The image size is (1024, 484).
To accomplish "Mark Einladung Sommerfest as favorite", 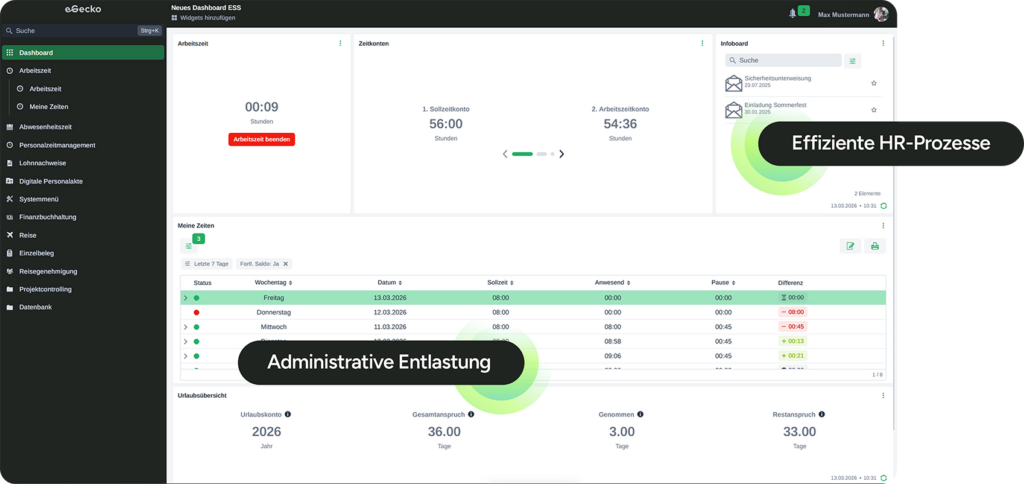I will 874,109.
